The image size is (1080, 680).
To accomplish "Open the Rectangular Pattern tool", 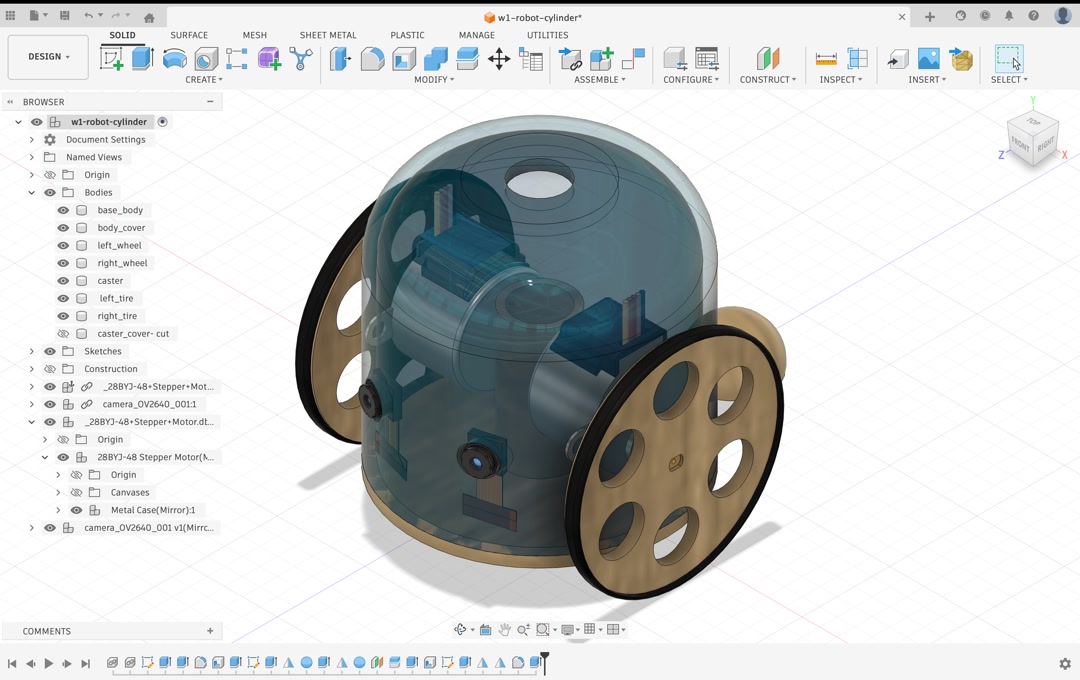I will click(x=236, y=59).
